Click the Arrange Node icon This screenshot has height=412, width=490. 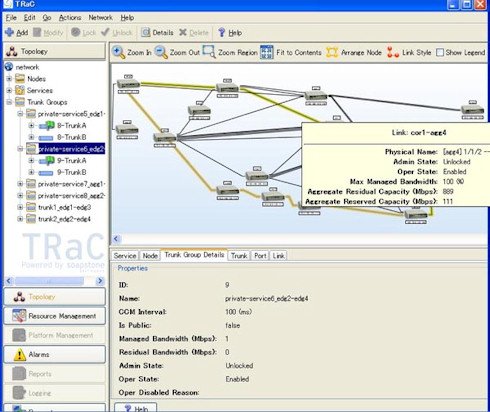click(332, 52)
